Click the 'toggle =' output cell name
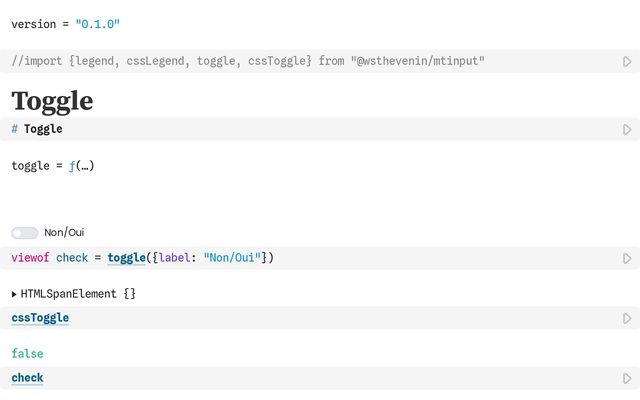Screen dimensions: 640x400 click(37, 166)
